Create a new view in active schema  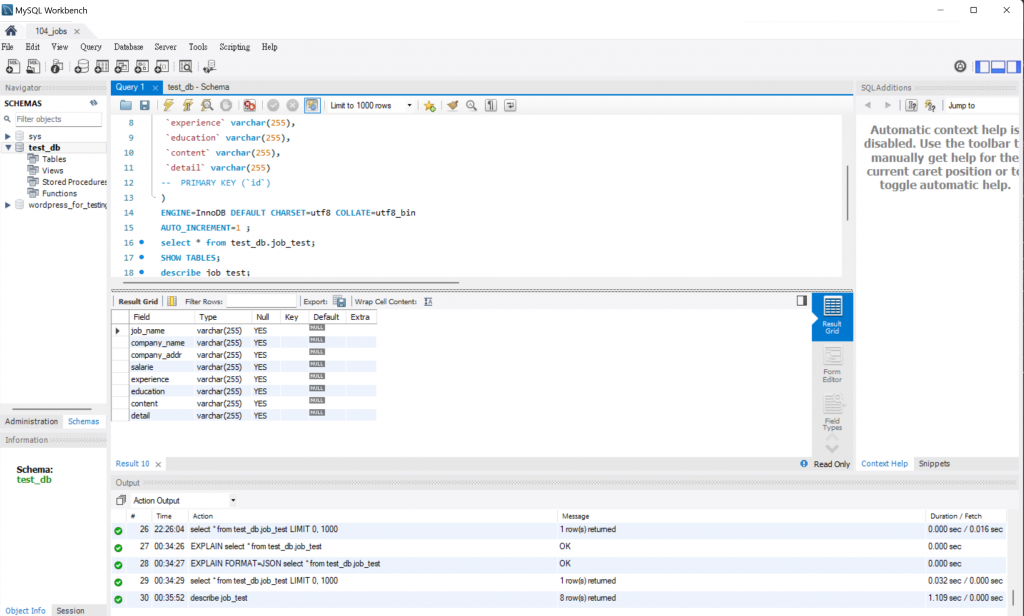click(121, 66)
